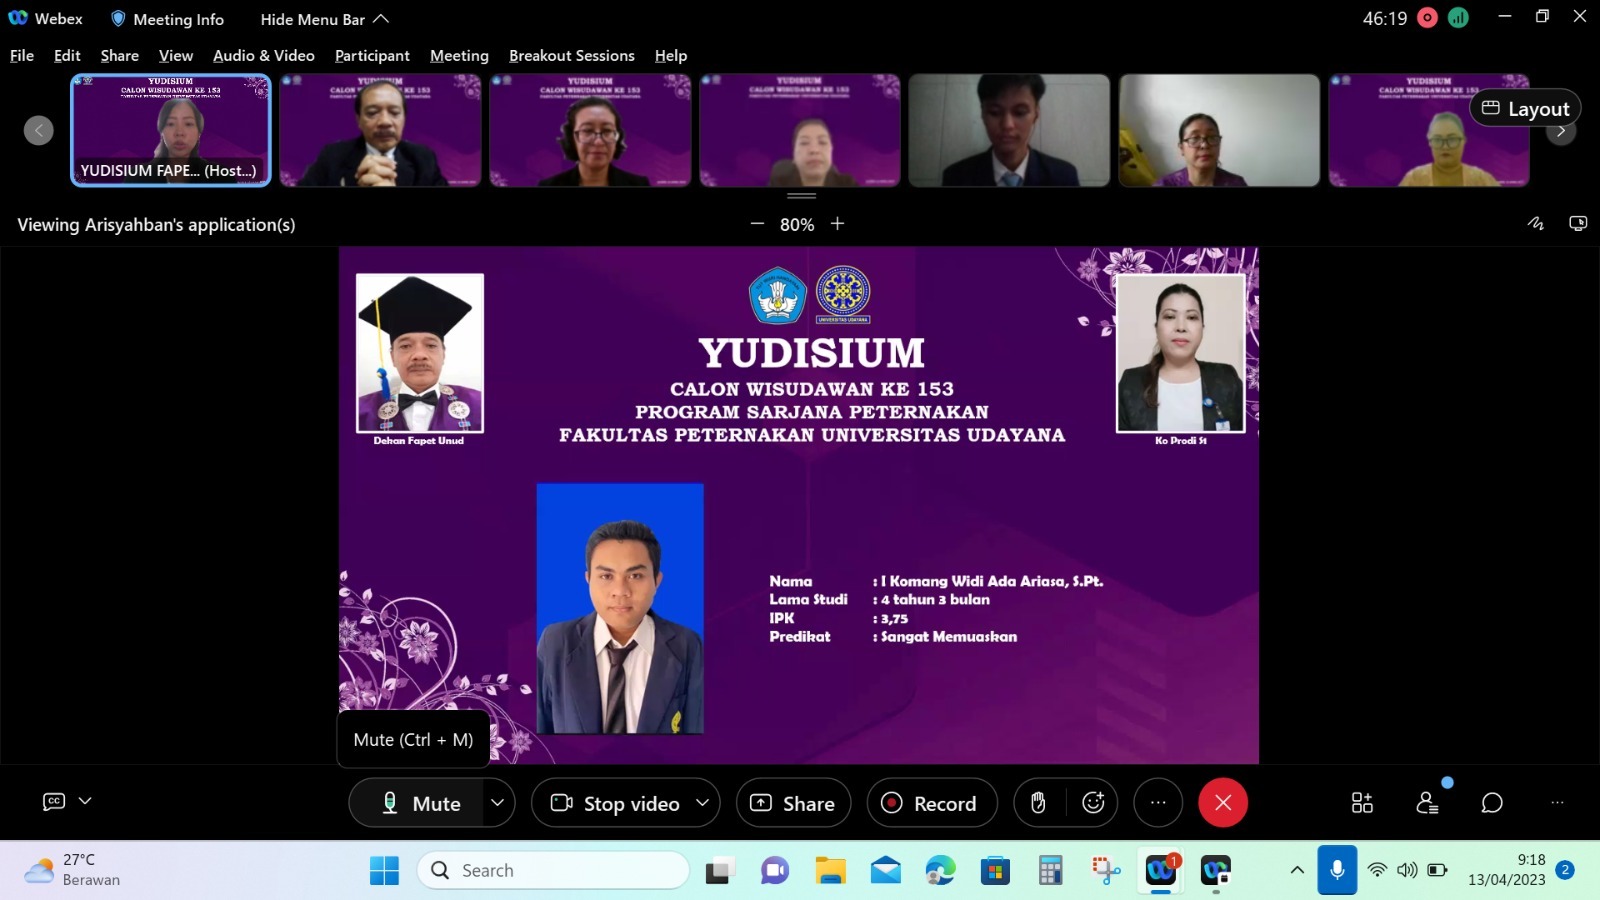Open the apps grid icon
This screenshot has width=1600, height=900.
point(1362,803)
